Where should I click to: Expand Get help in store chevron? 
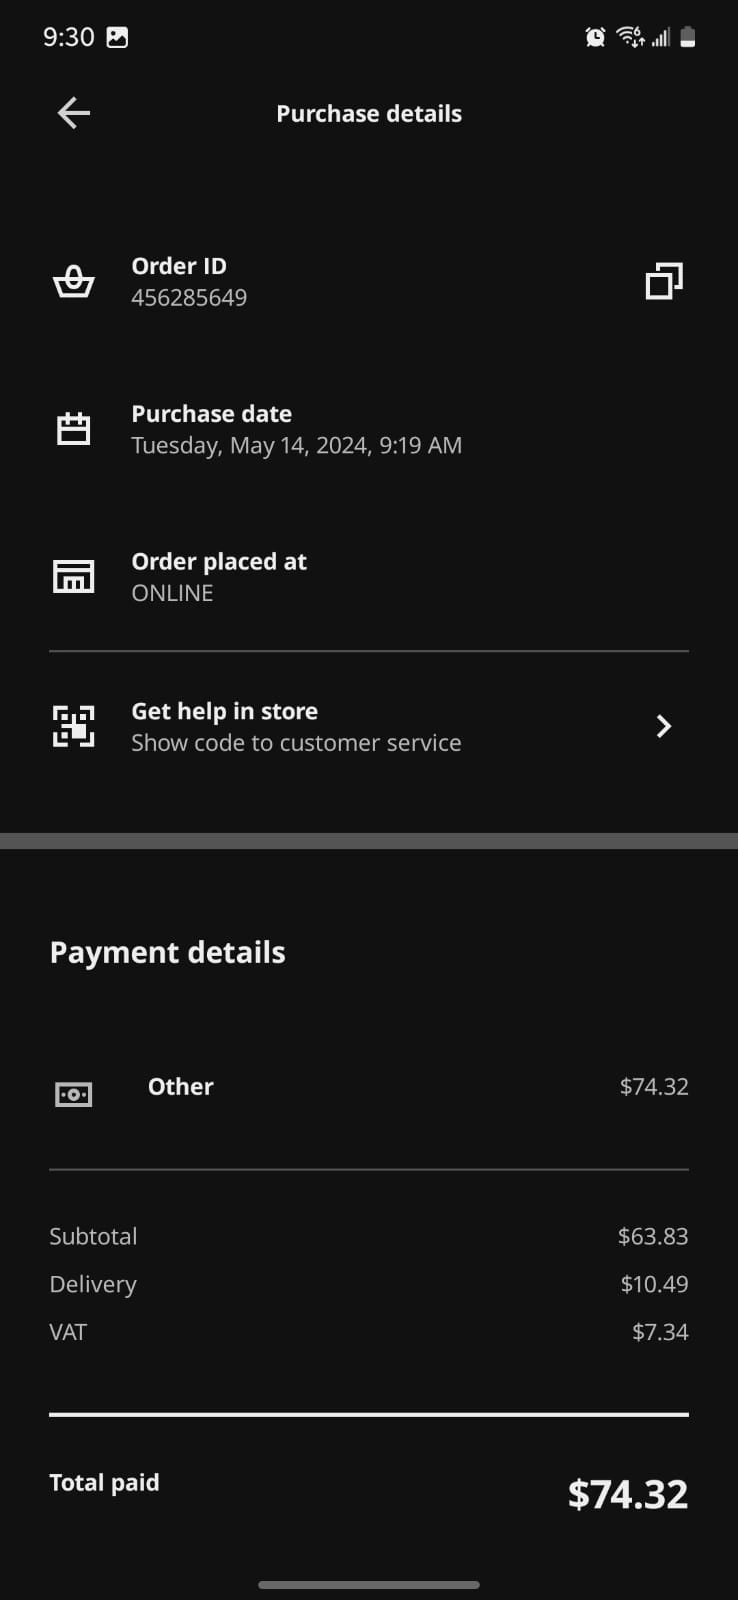[663, 726]
